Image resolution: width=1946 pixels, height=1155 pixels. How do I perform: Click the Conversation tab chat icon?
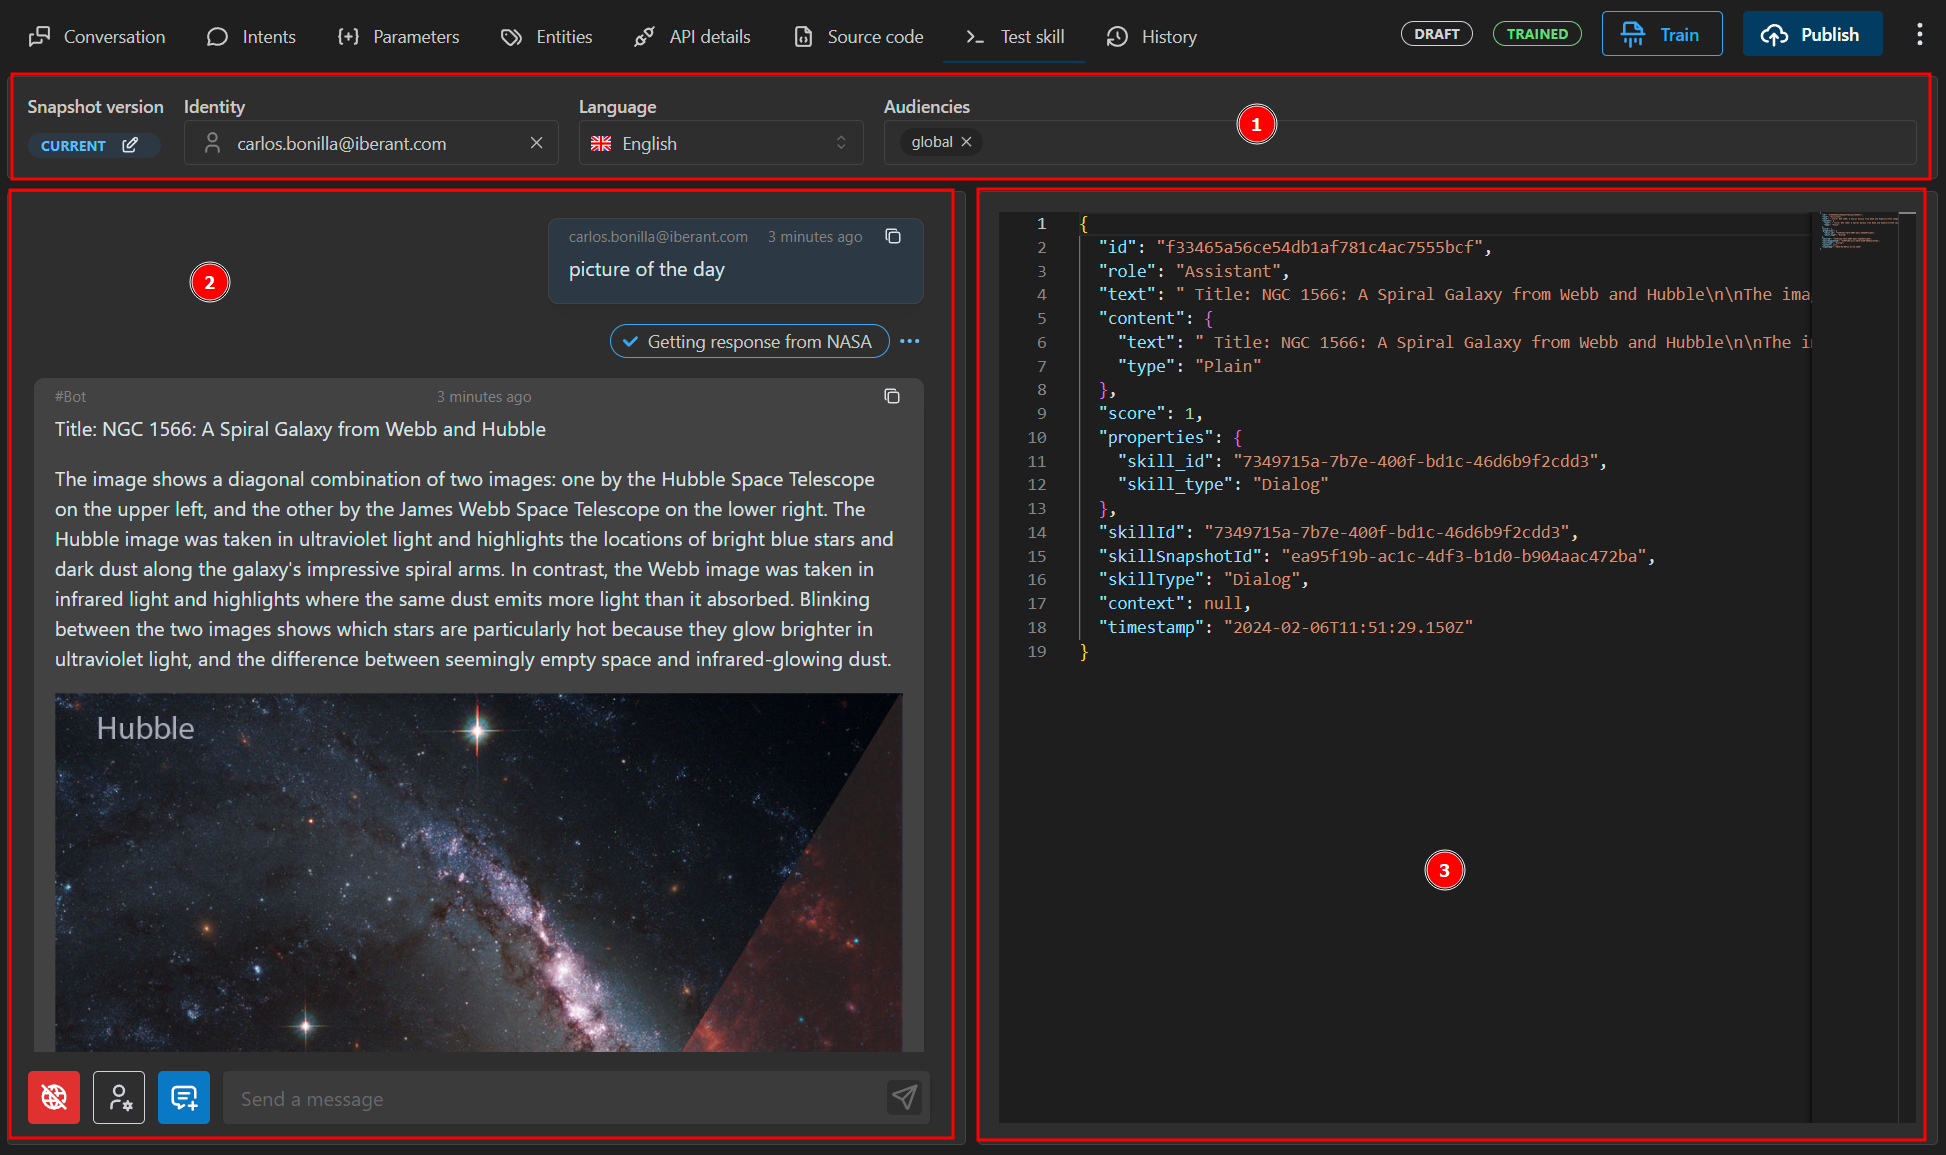click(40, 37)
